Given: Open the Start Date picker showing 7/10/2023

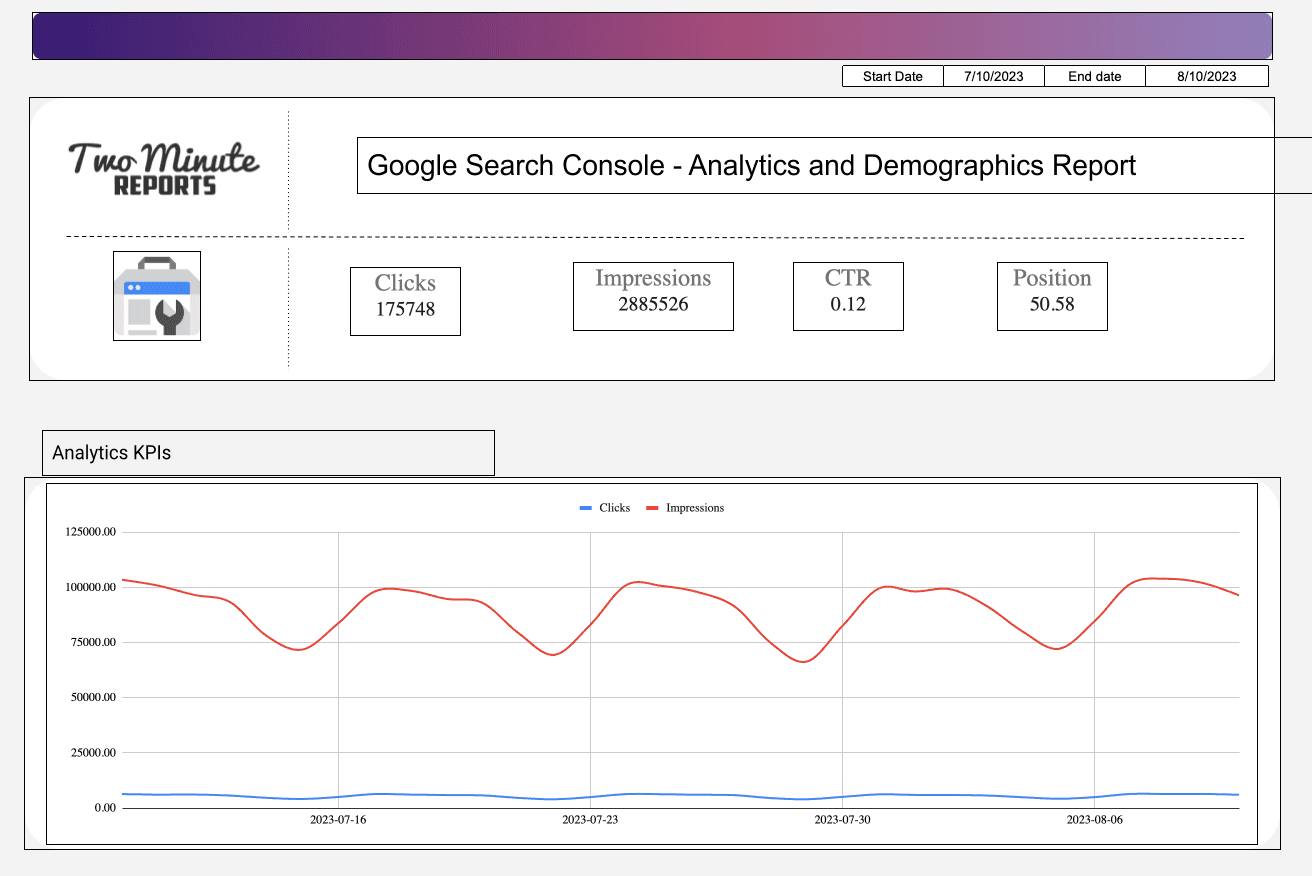Looking at the screenshot, I should point(994,75).
